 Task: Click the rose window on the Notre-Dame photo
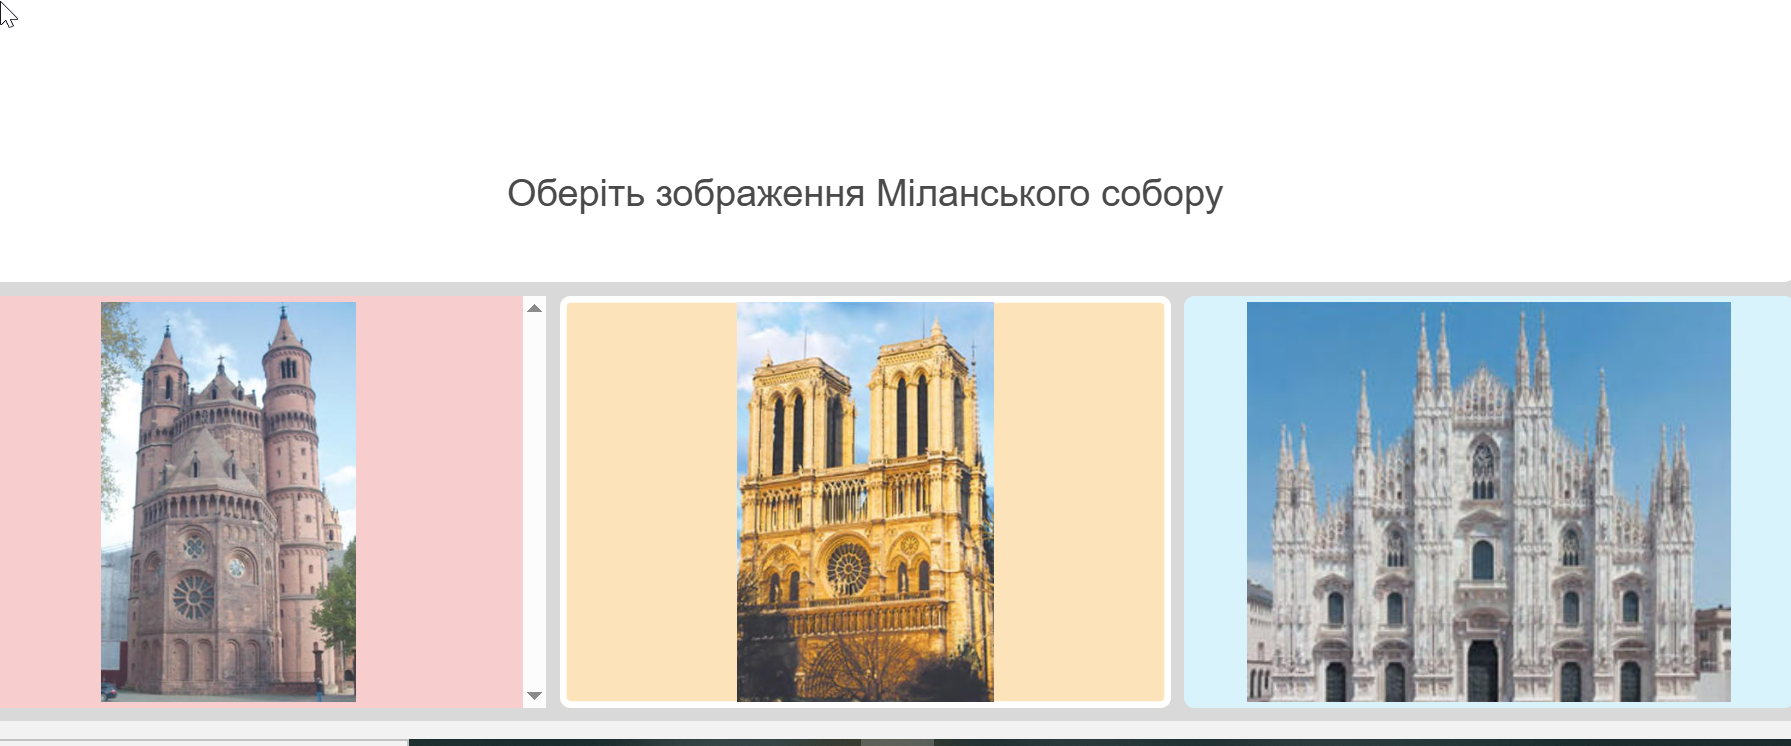click(847, 567)
